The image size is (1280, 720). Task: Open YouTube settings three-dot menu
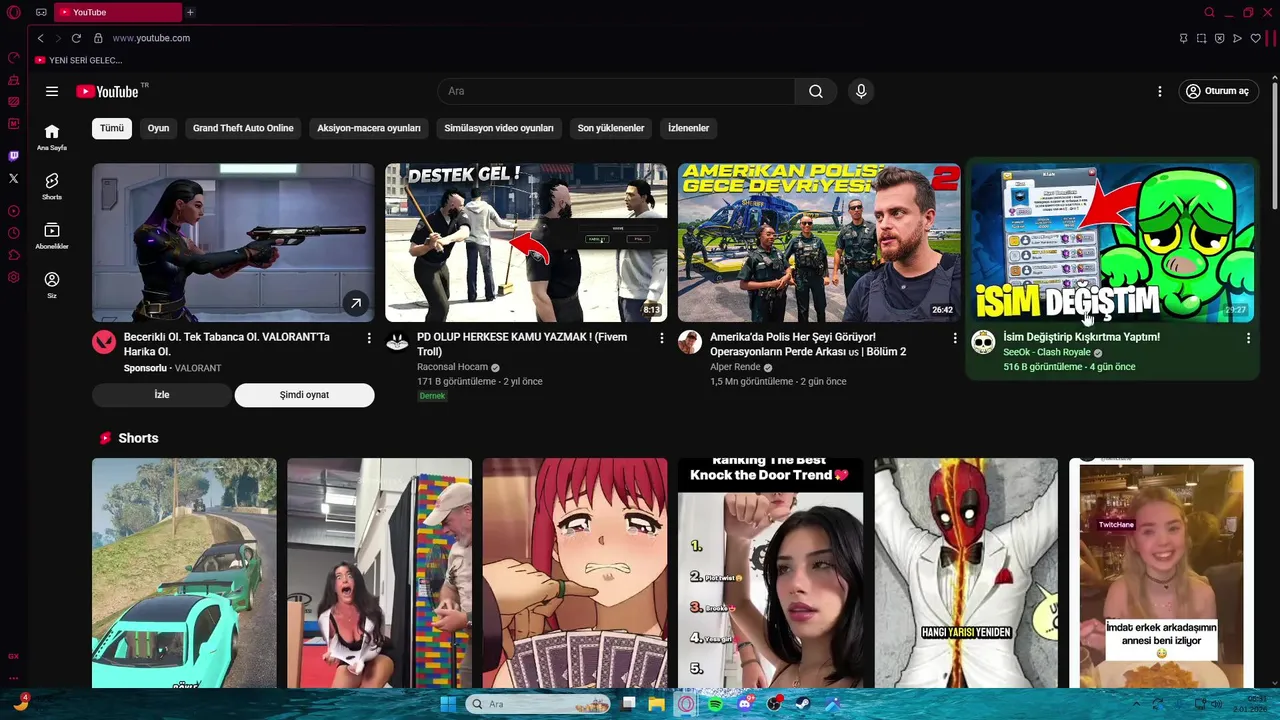(x=1160, y=91)
